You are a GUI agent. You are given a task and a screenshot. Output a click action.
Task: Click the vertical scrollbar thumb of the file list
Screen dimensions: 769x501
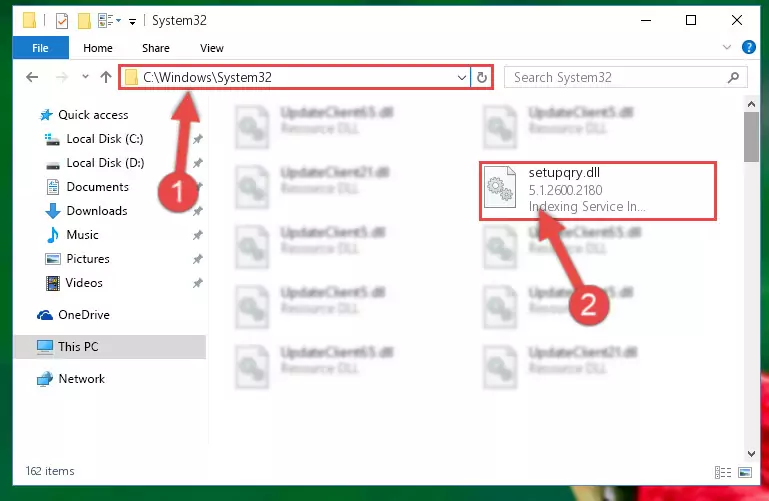tap(751, 137)
